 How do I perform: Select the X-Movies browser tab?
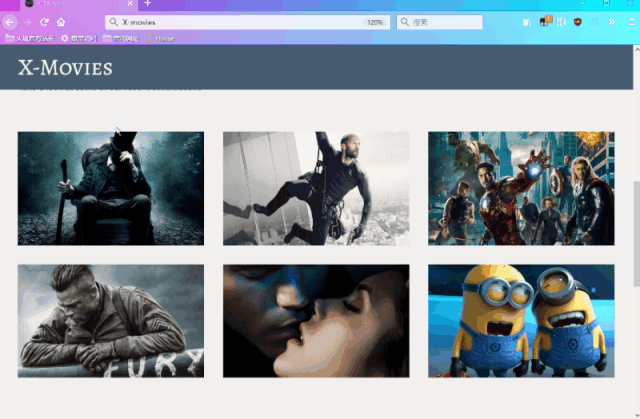click(78, 3)
